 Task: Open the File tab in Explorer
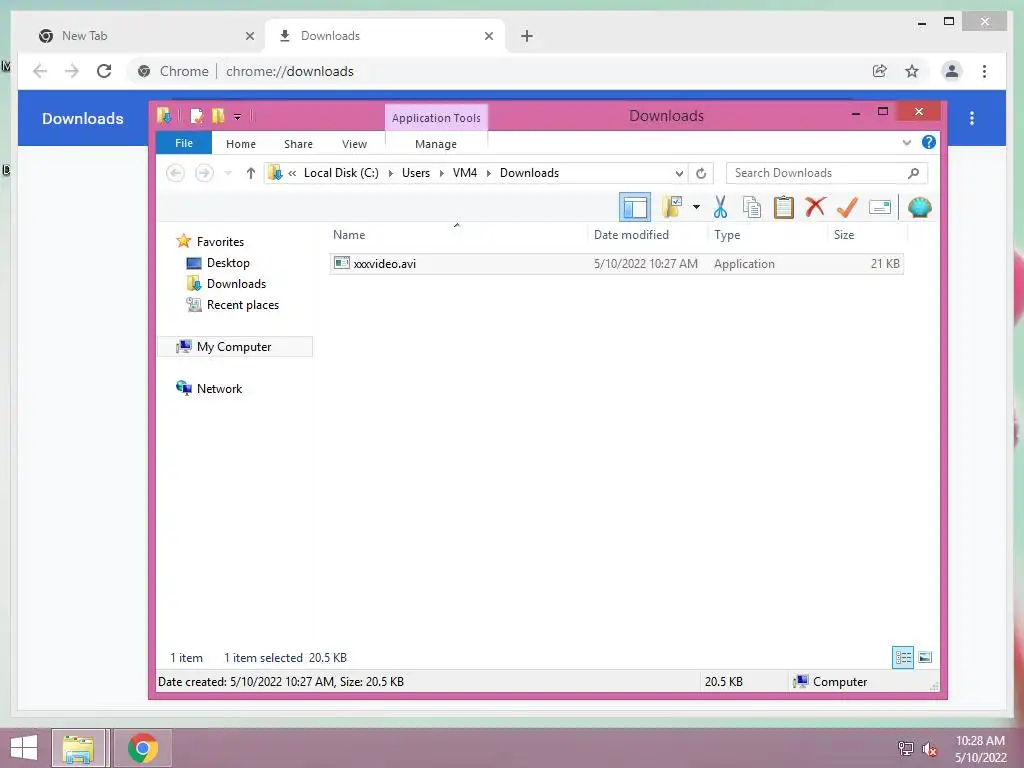tap(184, 143)
